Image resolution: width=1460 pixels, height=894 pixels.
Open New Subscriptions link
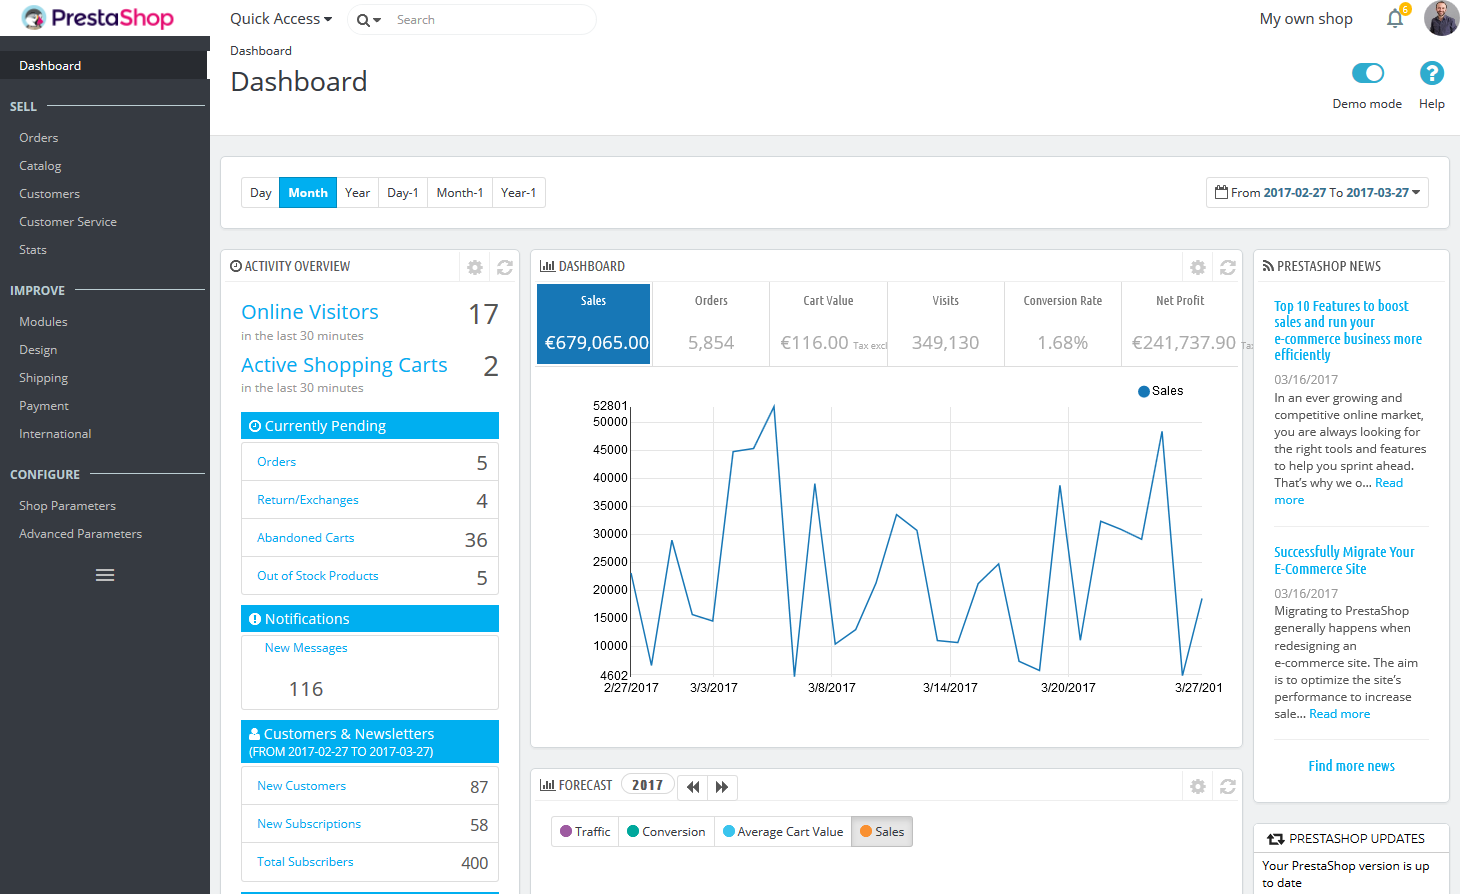(309, 824)
